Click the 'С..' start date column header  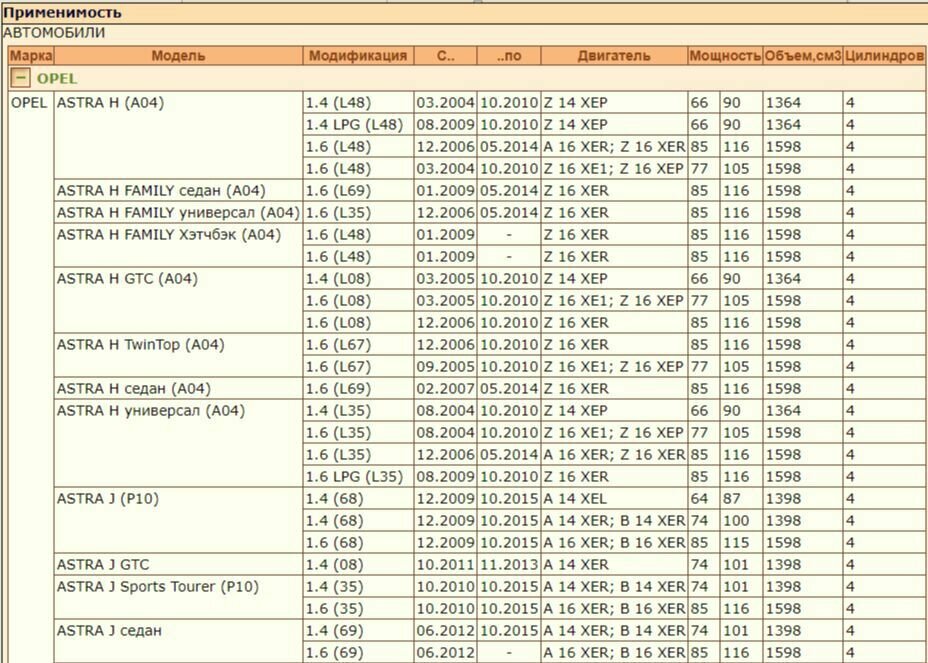click(x=445, y=56)
